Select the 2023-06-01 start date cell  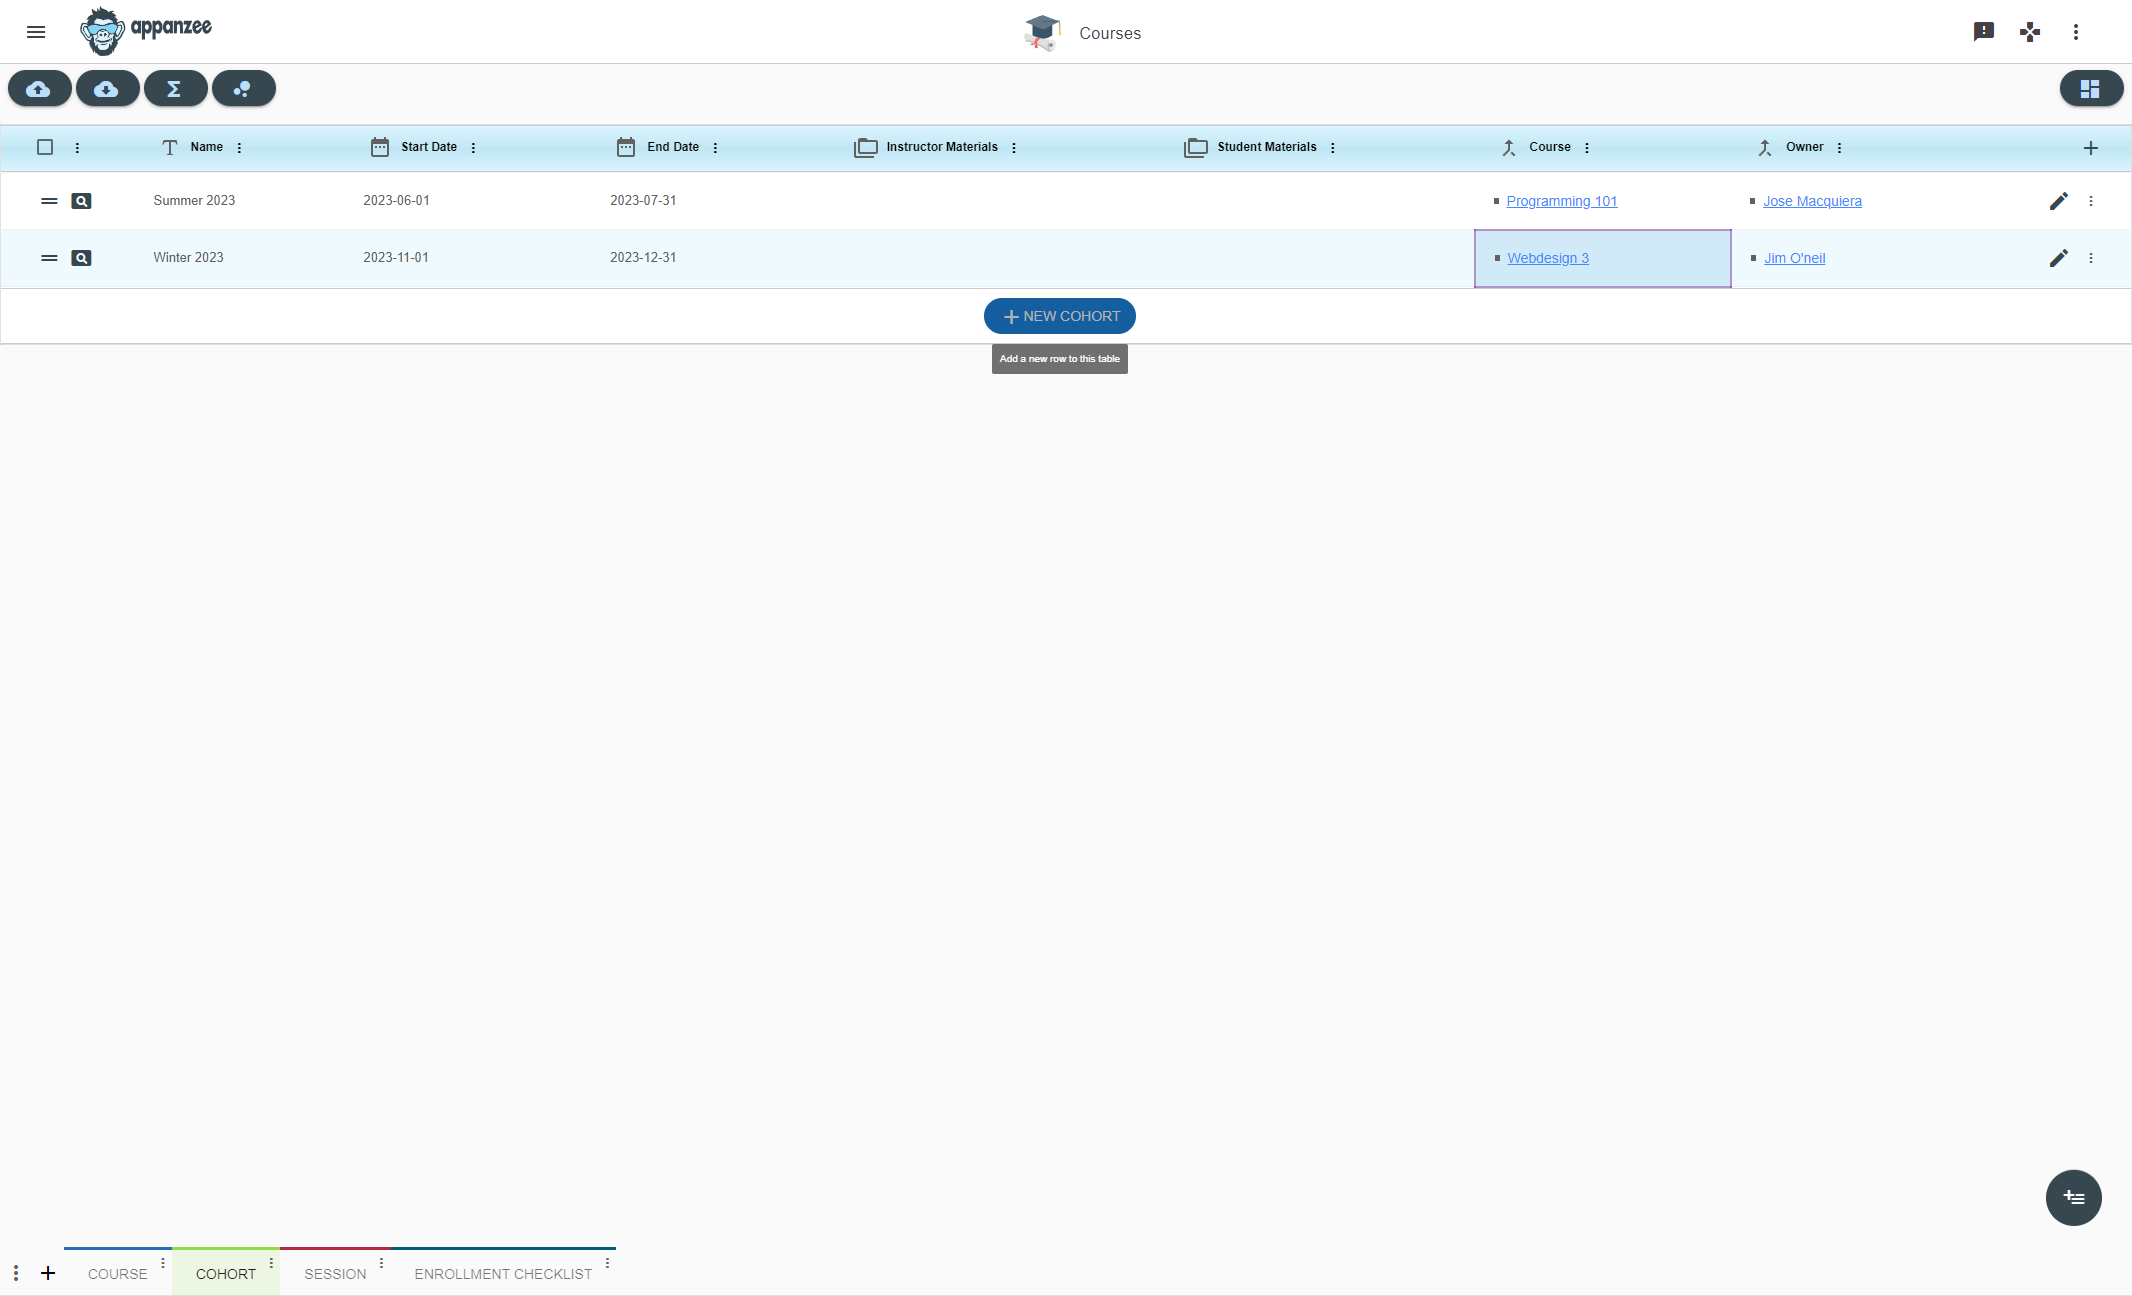pos(396,201)
